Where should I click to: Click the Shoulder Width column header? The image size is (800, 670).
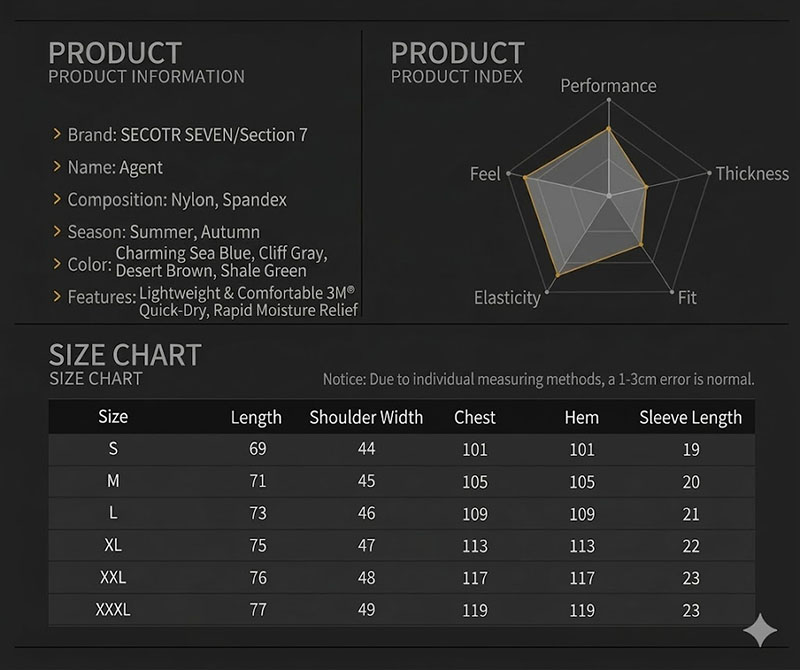pos(366,418)
